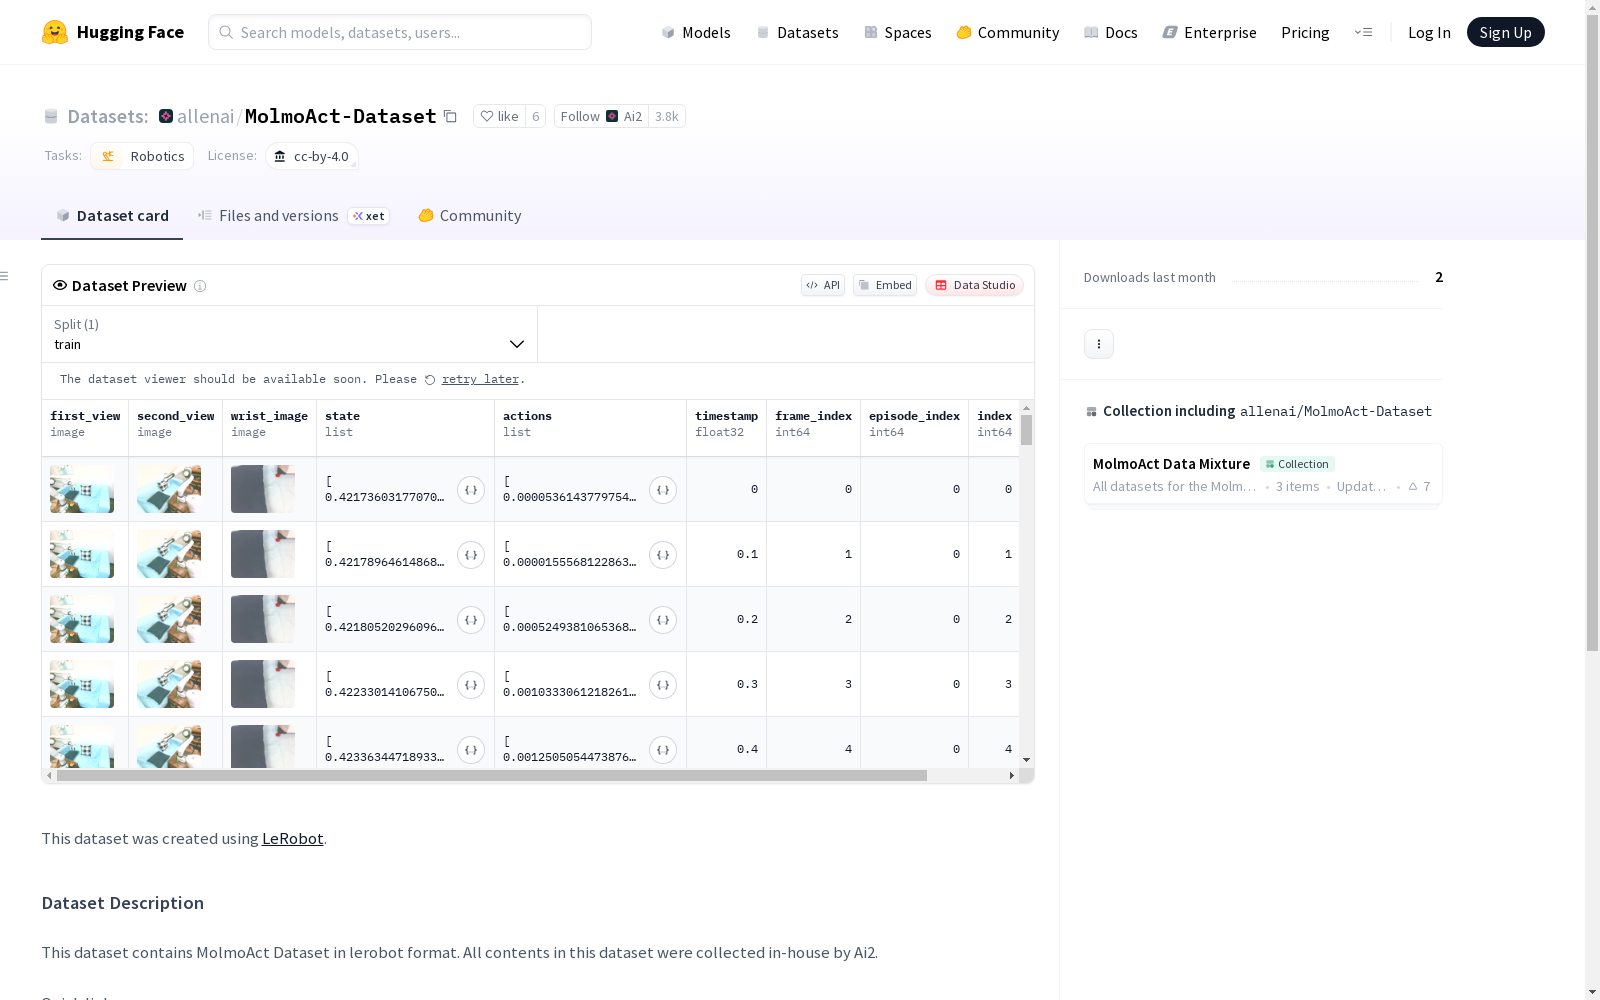Click the scroll-left arrow of the table
Image resolution: width=1600 pixels, height=1000 pixels.
pos(49,775)
